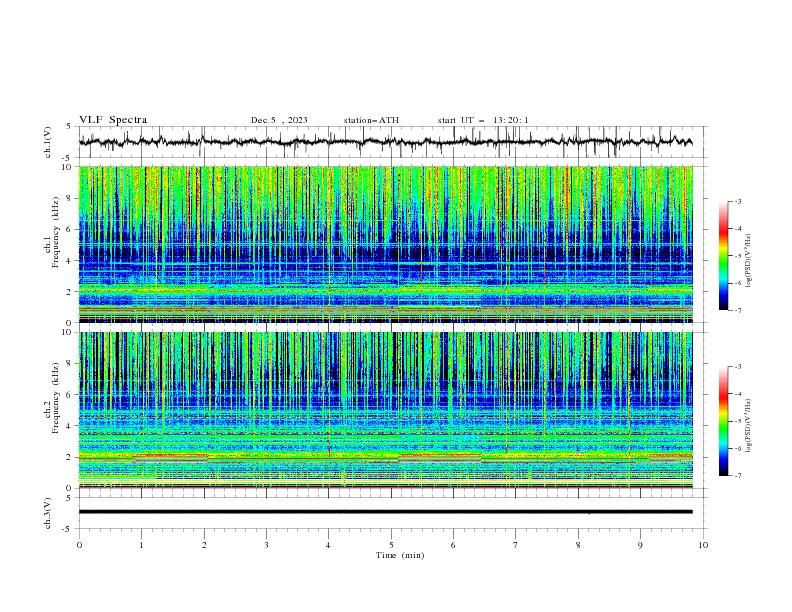Click the '1' tick on the time axis

pos(141,545)
